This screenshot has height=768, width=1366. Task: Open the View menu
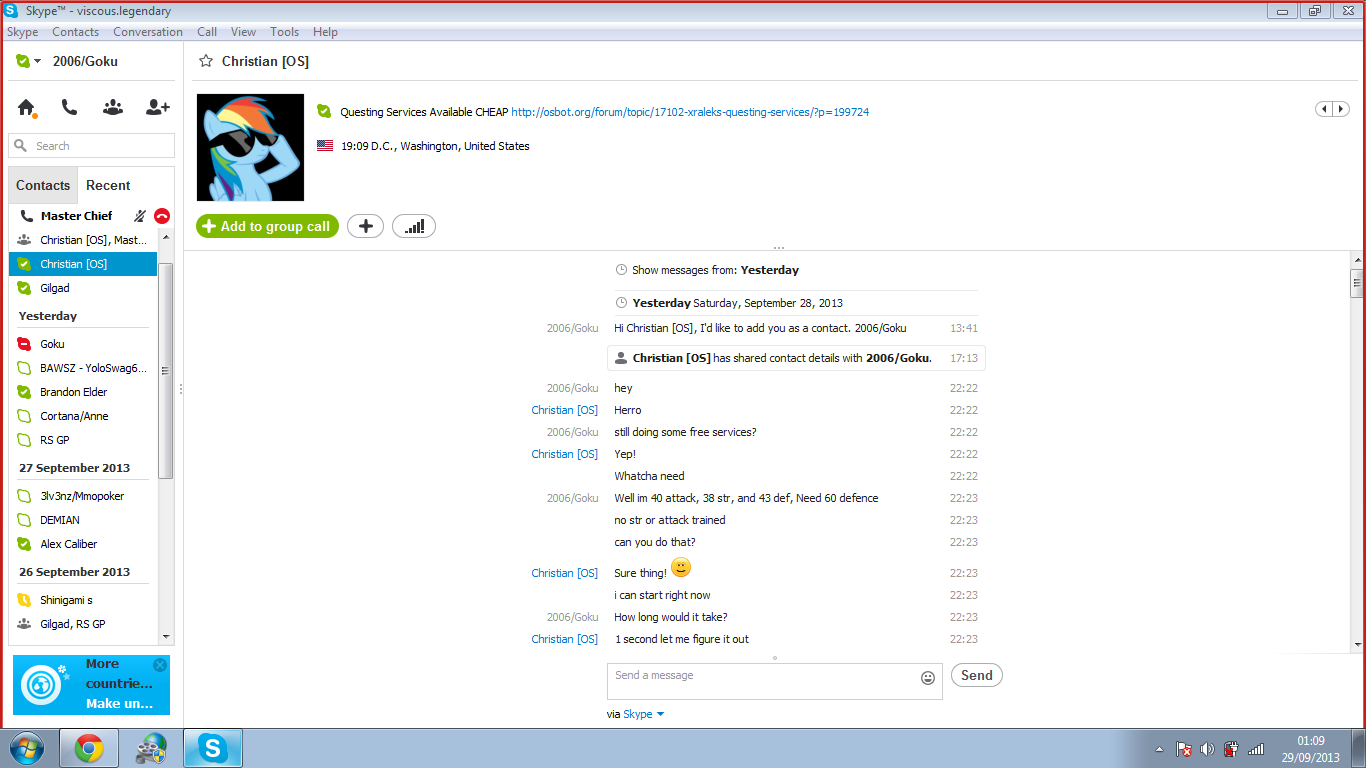[243, 32]
